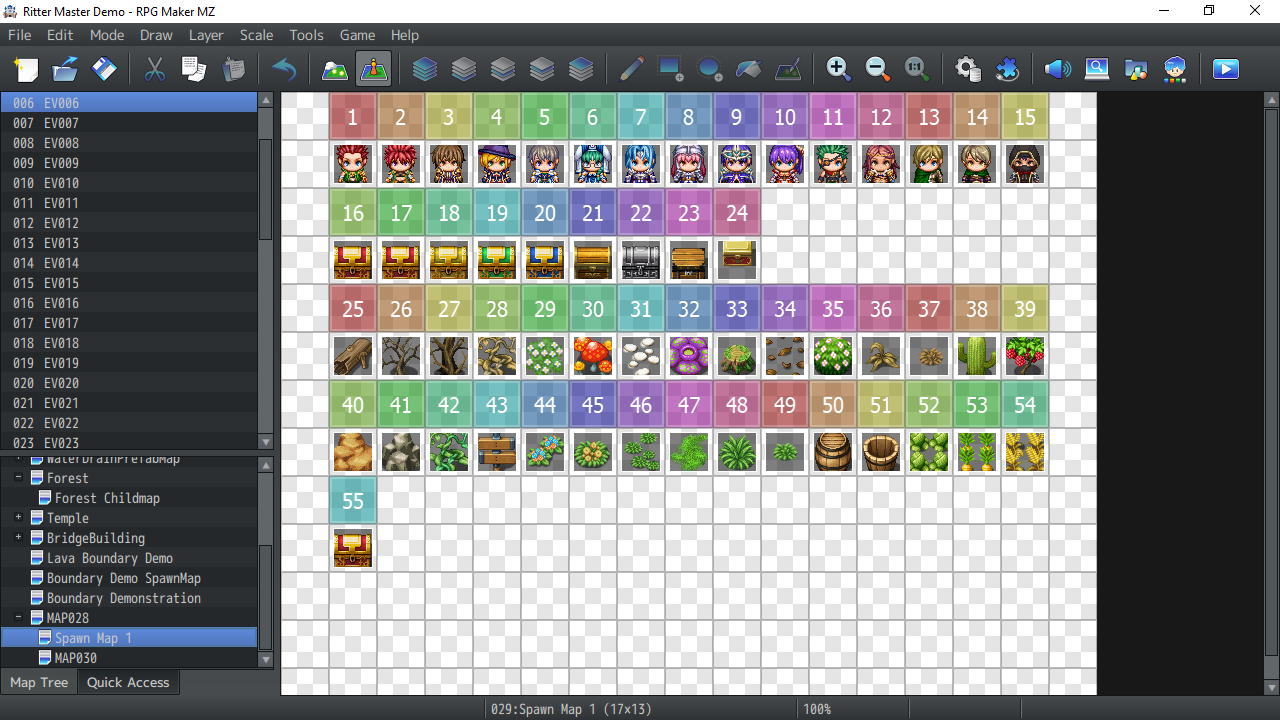
Task: Open the Plugin Manager puzzle icon
Action: [1006, 69]
